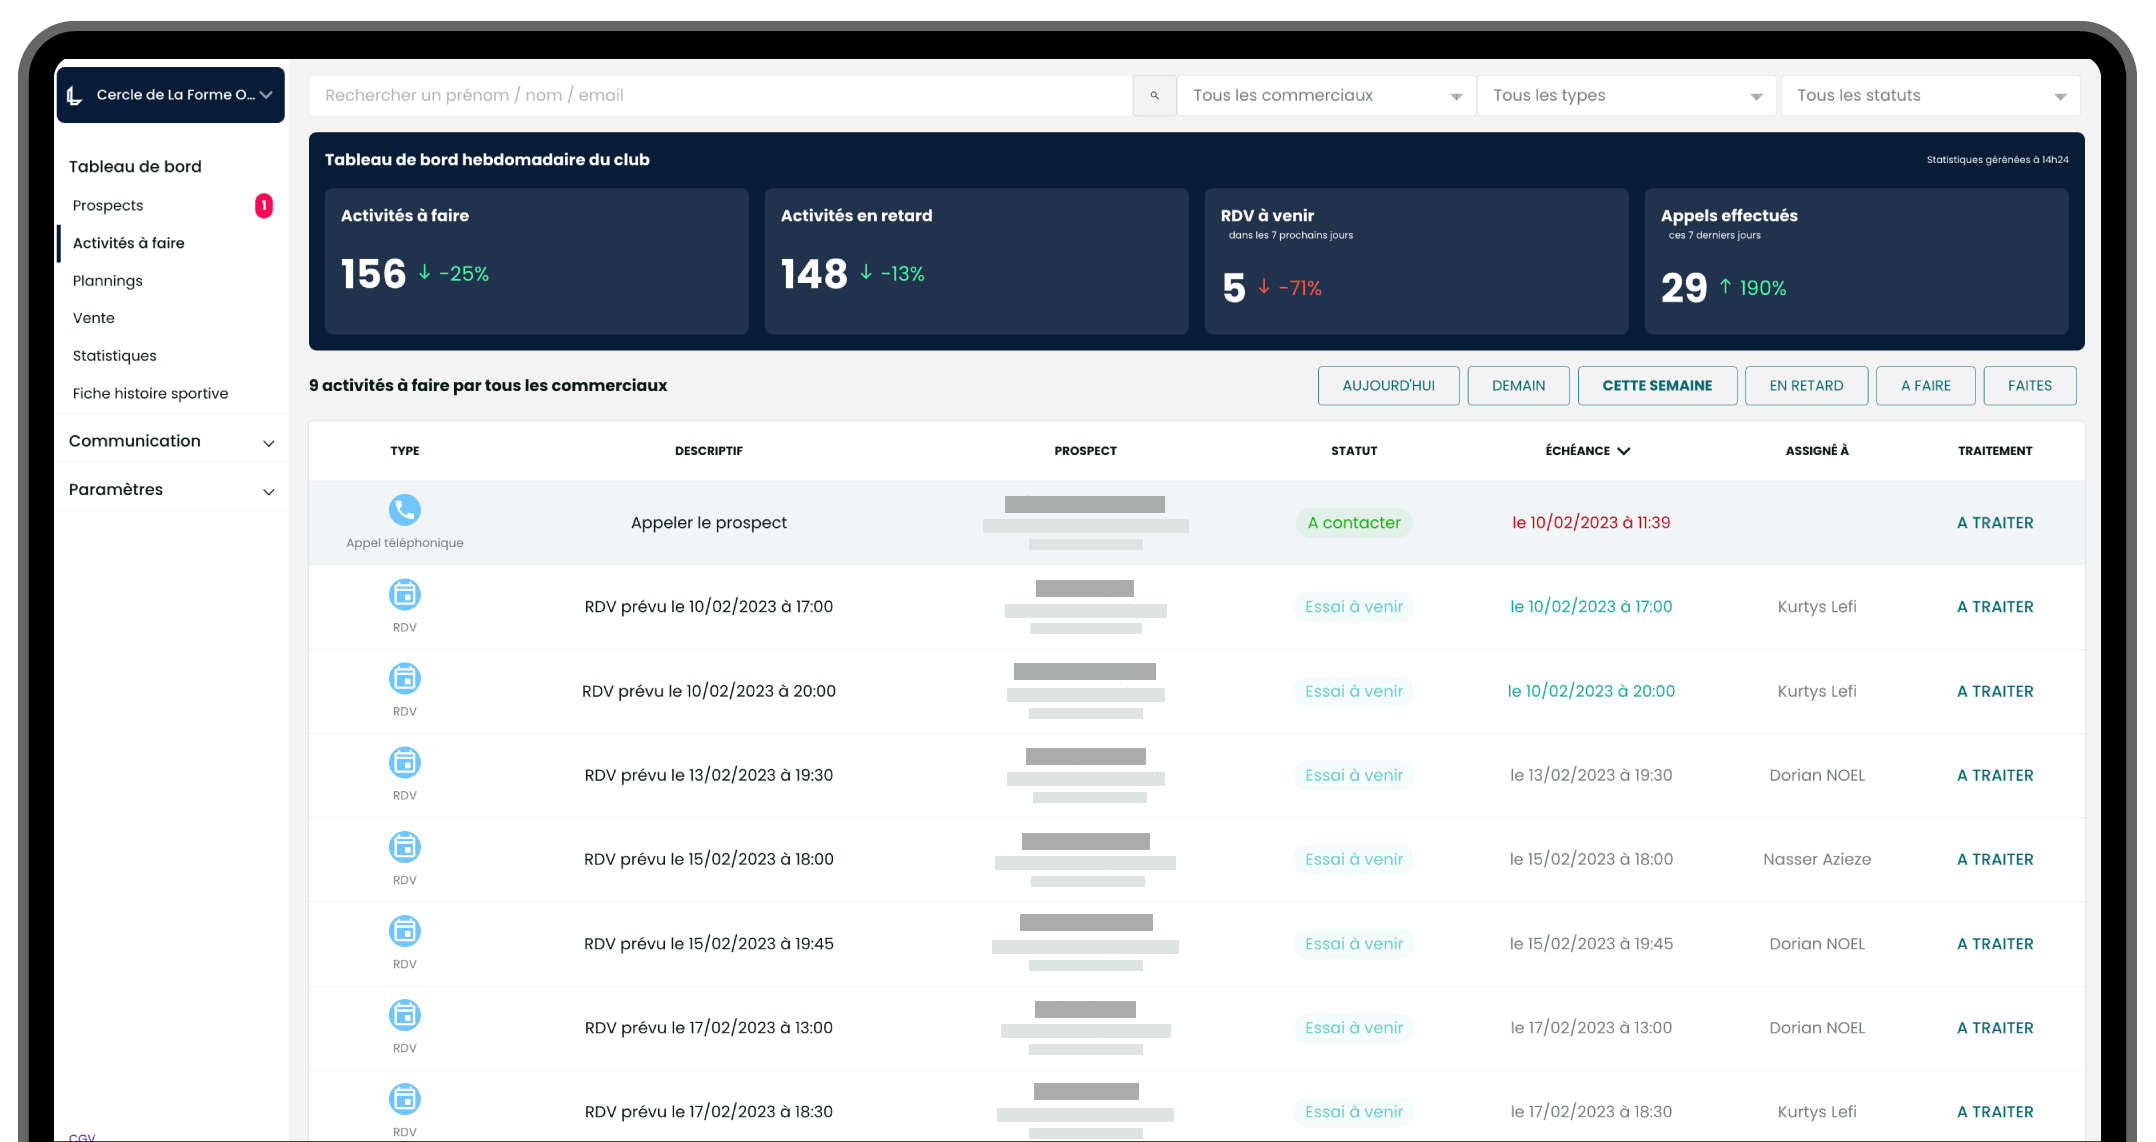Click assignee Nasser Azieze
Screen dimensions: 2156x1142
[1817, 859]
